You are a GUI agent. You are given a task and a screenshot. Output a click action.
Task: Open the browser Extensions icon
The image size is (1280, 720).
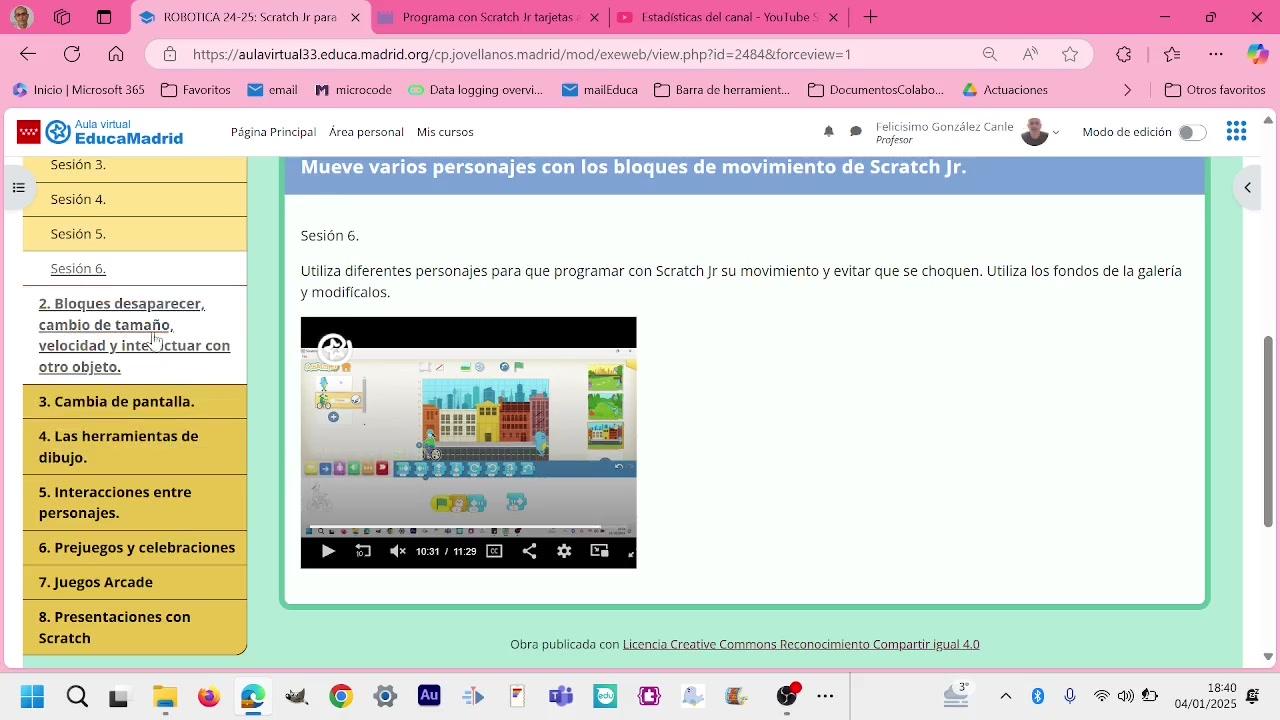tap(1124, 54)
